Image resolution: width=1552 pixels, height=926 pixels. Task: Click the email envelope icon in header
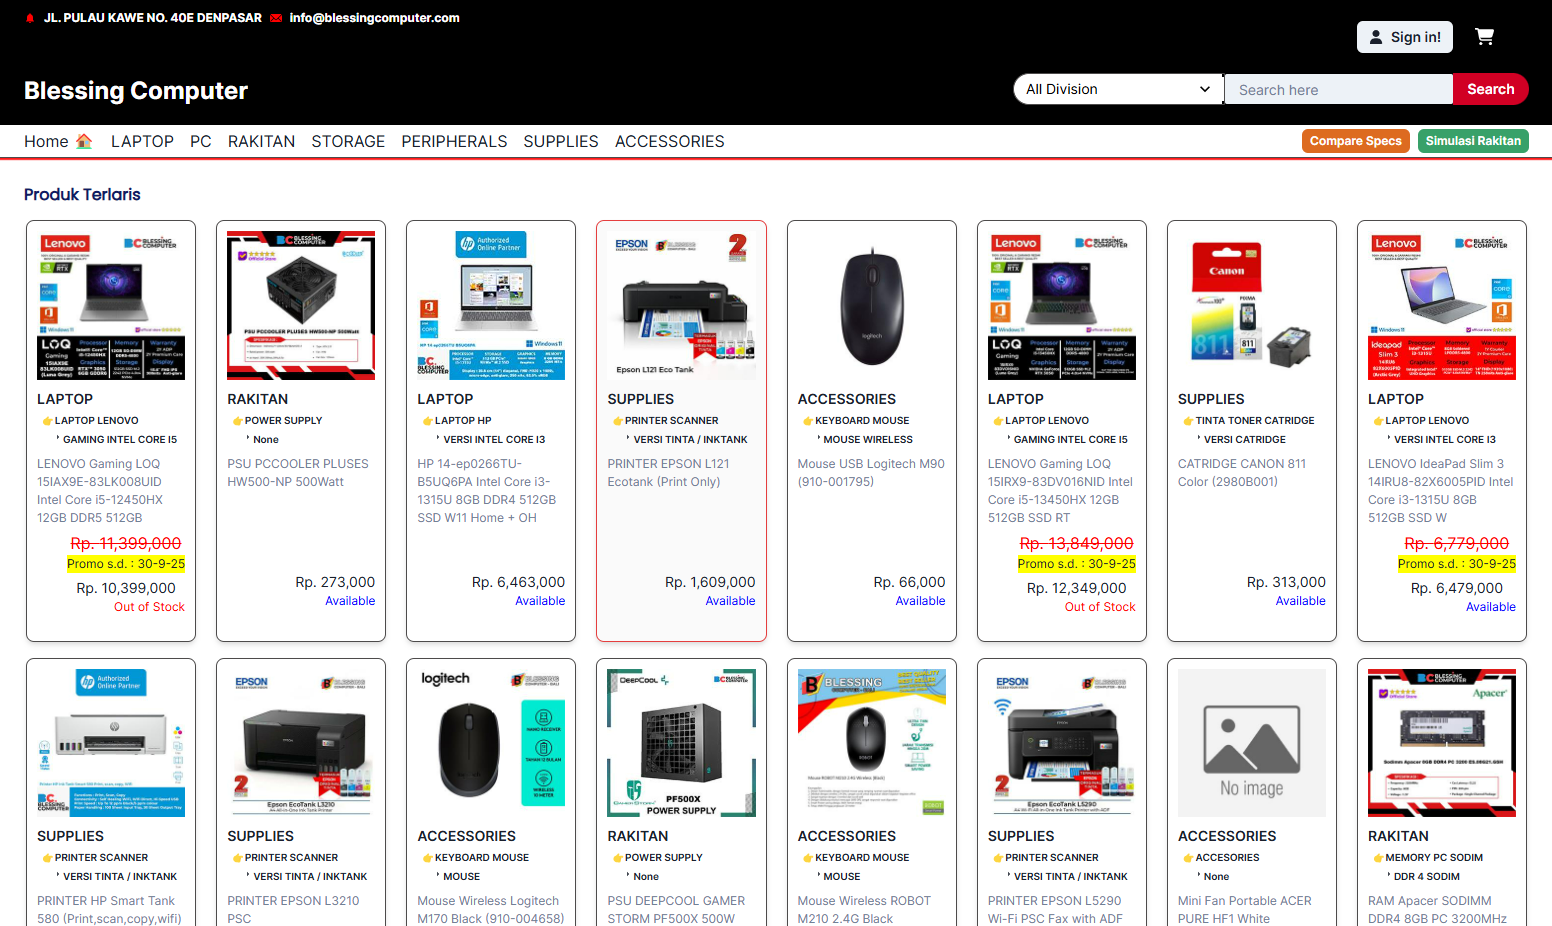click(276, 18)
